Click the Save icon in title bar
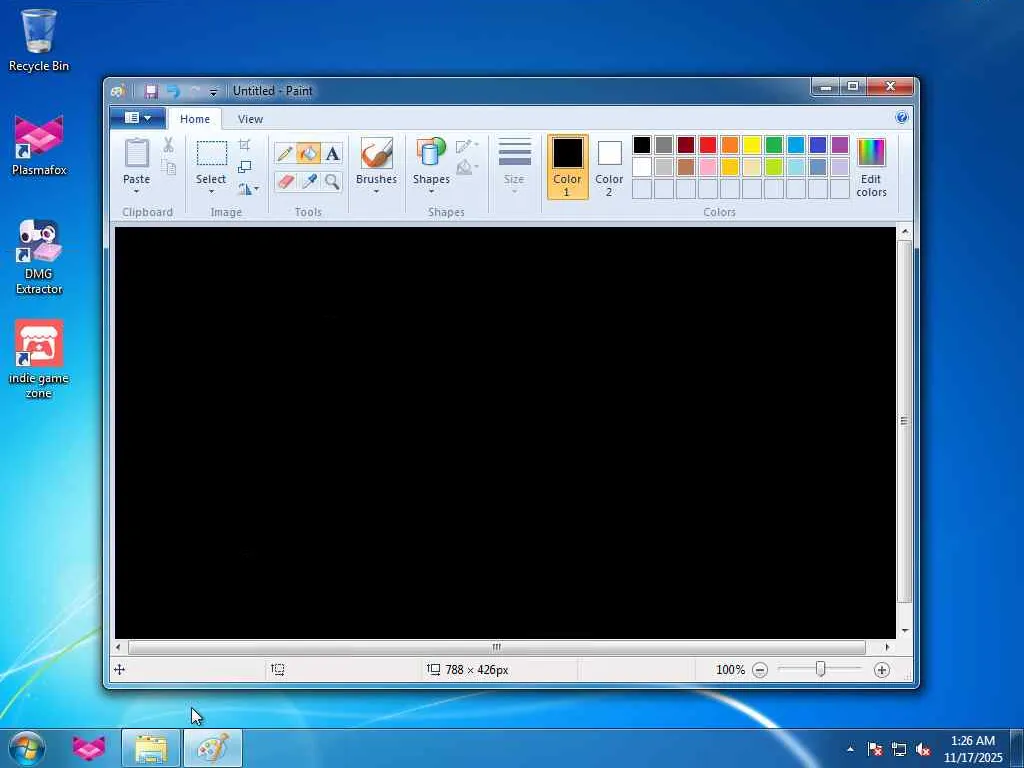 [x=151, y=91]
